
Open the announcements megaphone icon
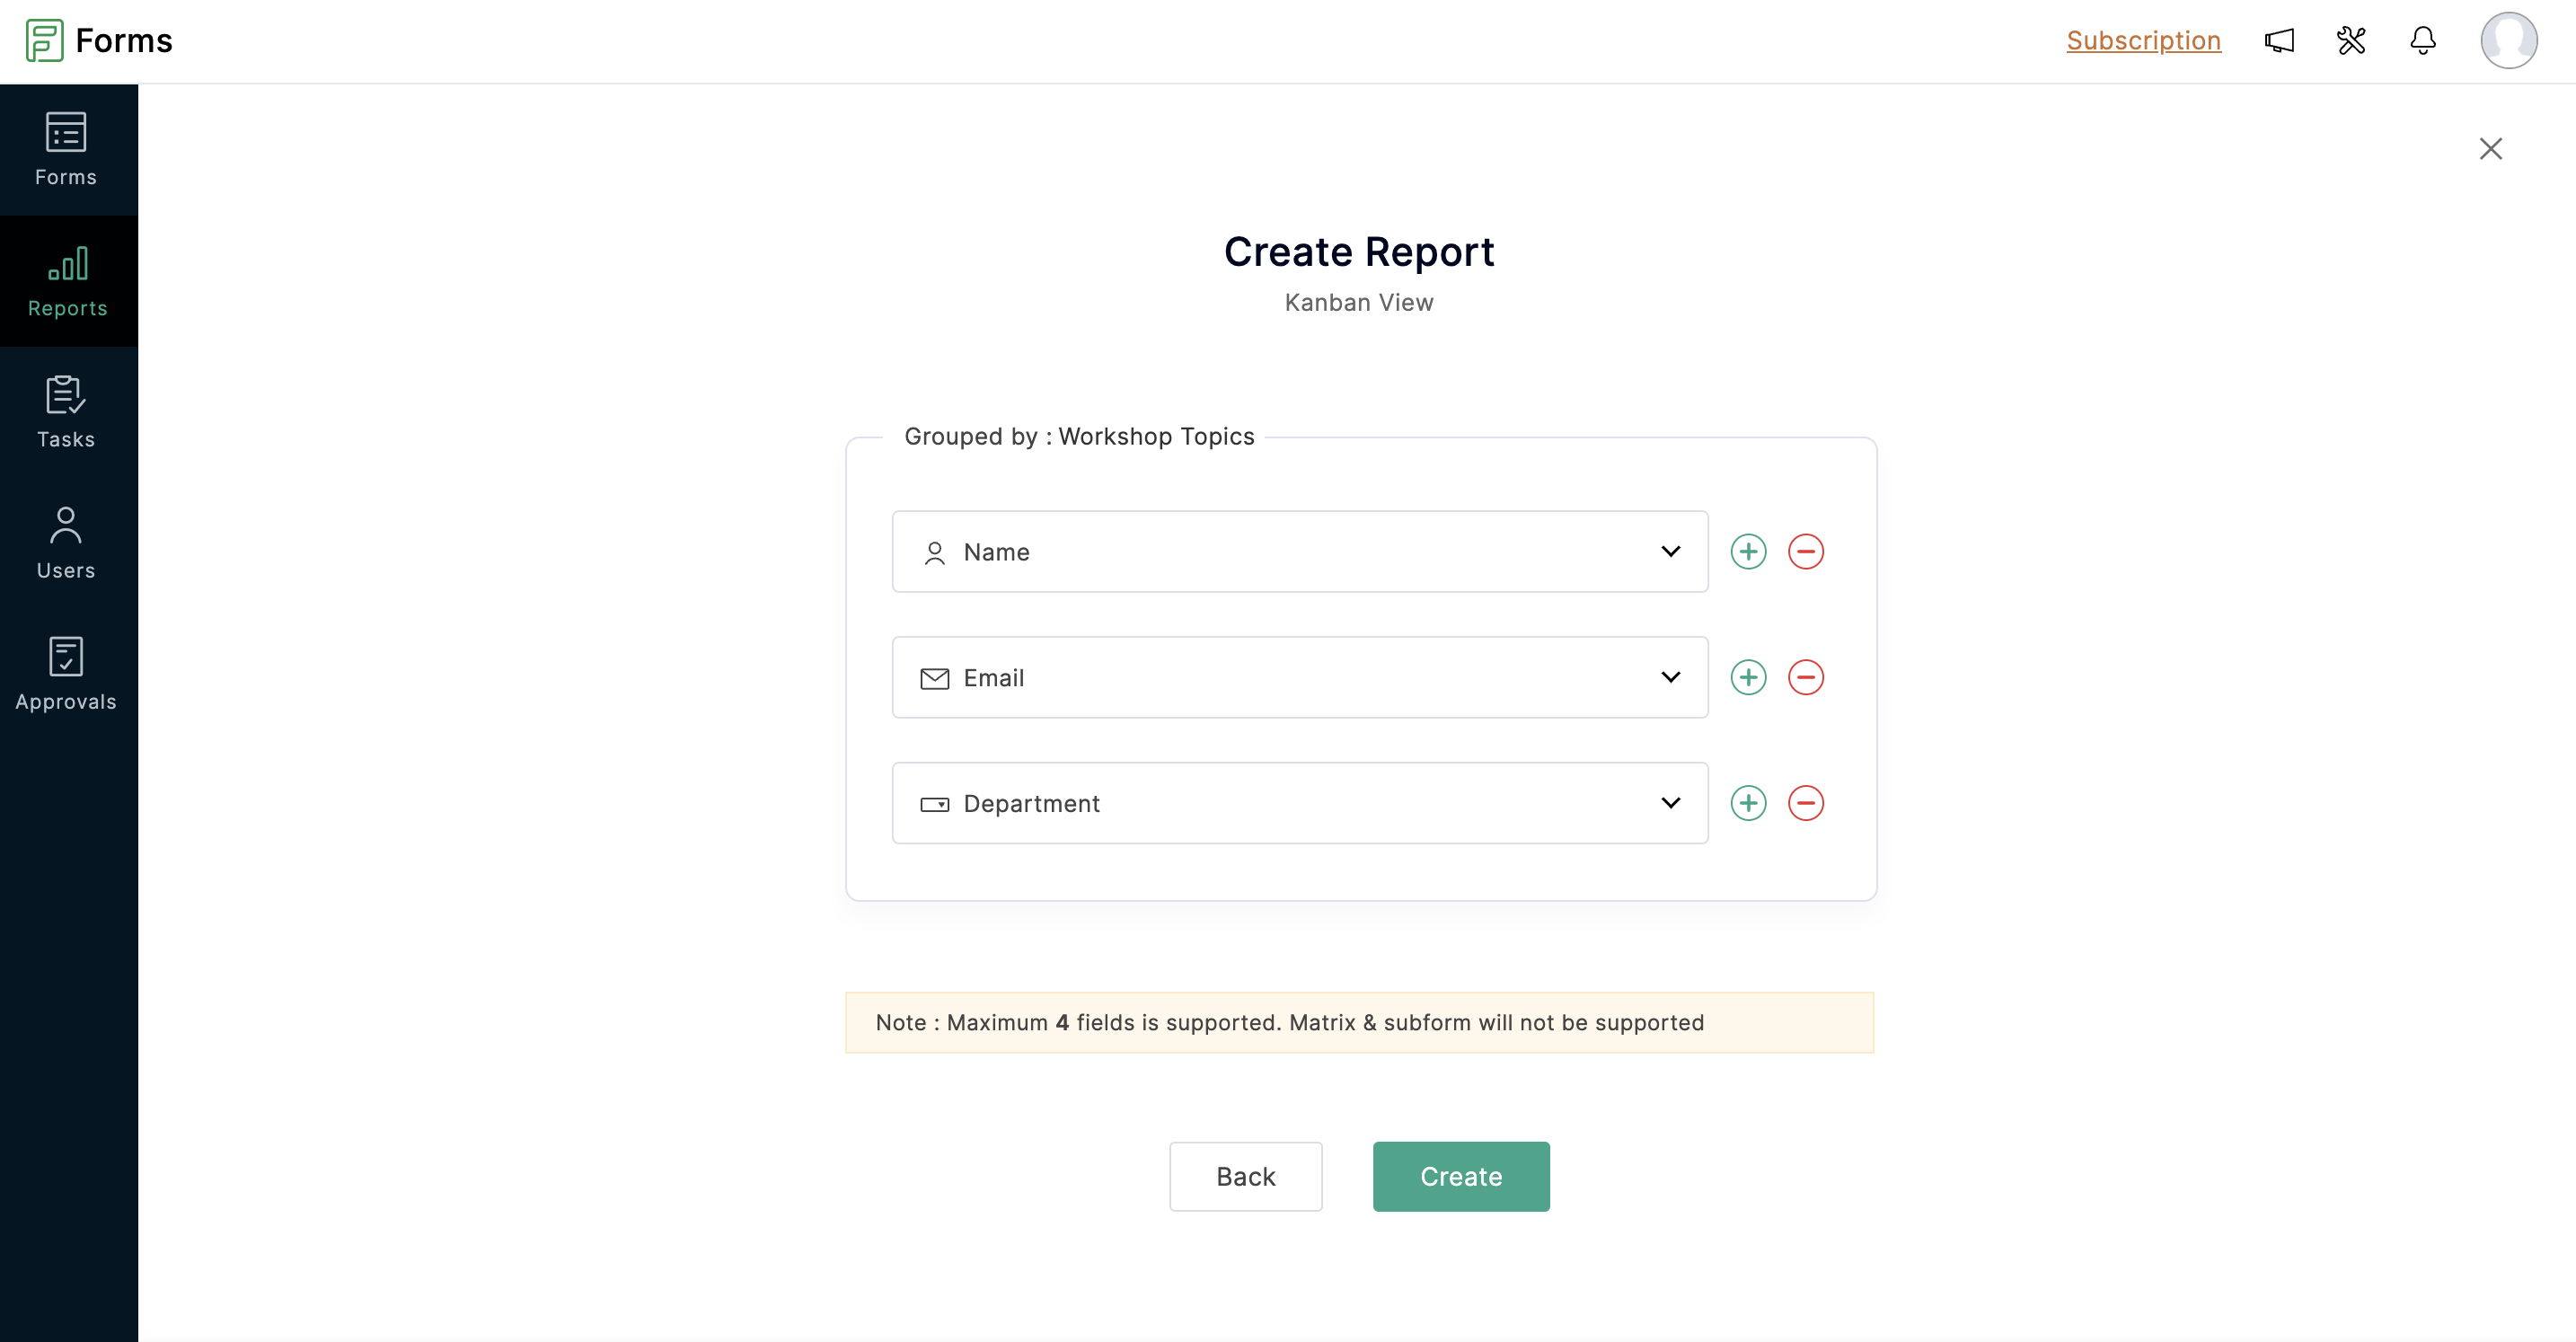(2279, 40)
